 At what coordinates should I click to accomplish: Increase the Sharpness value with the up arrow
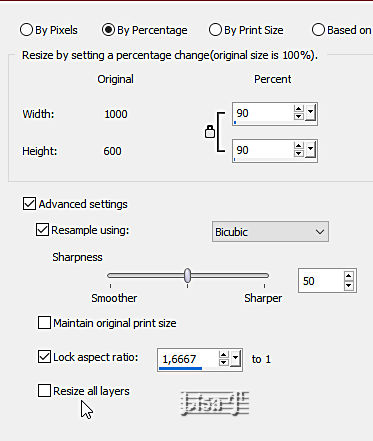[x=349, y=276]
